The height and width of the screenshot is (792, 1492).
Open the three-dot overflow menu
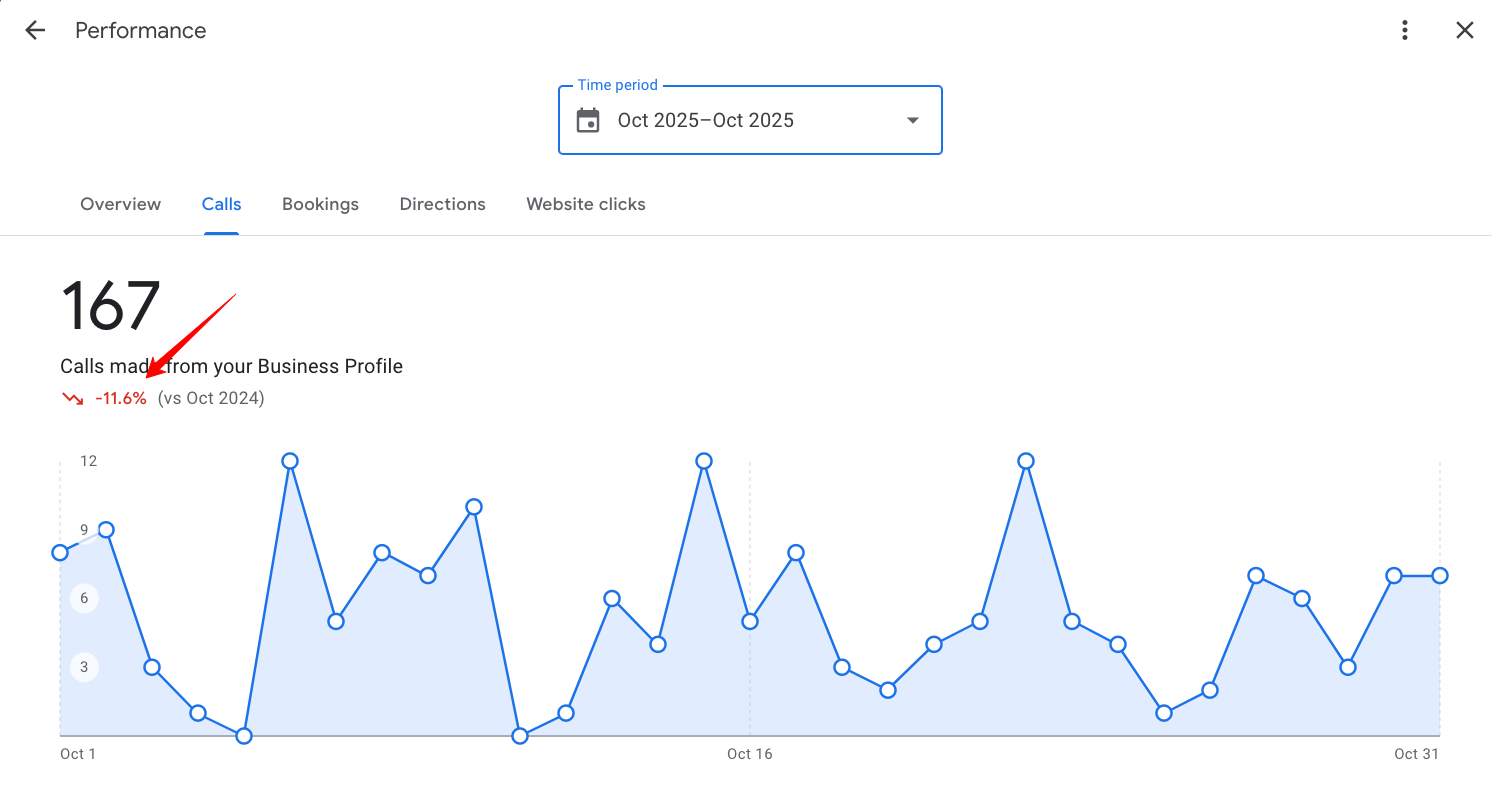(x=1404, y=30)
